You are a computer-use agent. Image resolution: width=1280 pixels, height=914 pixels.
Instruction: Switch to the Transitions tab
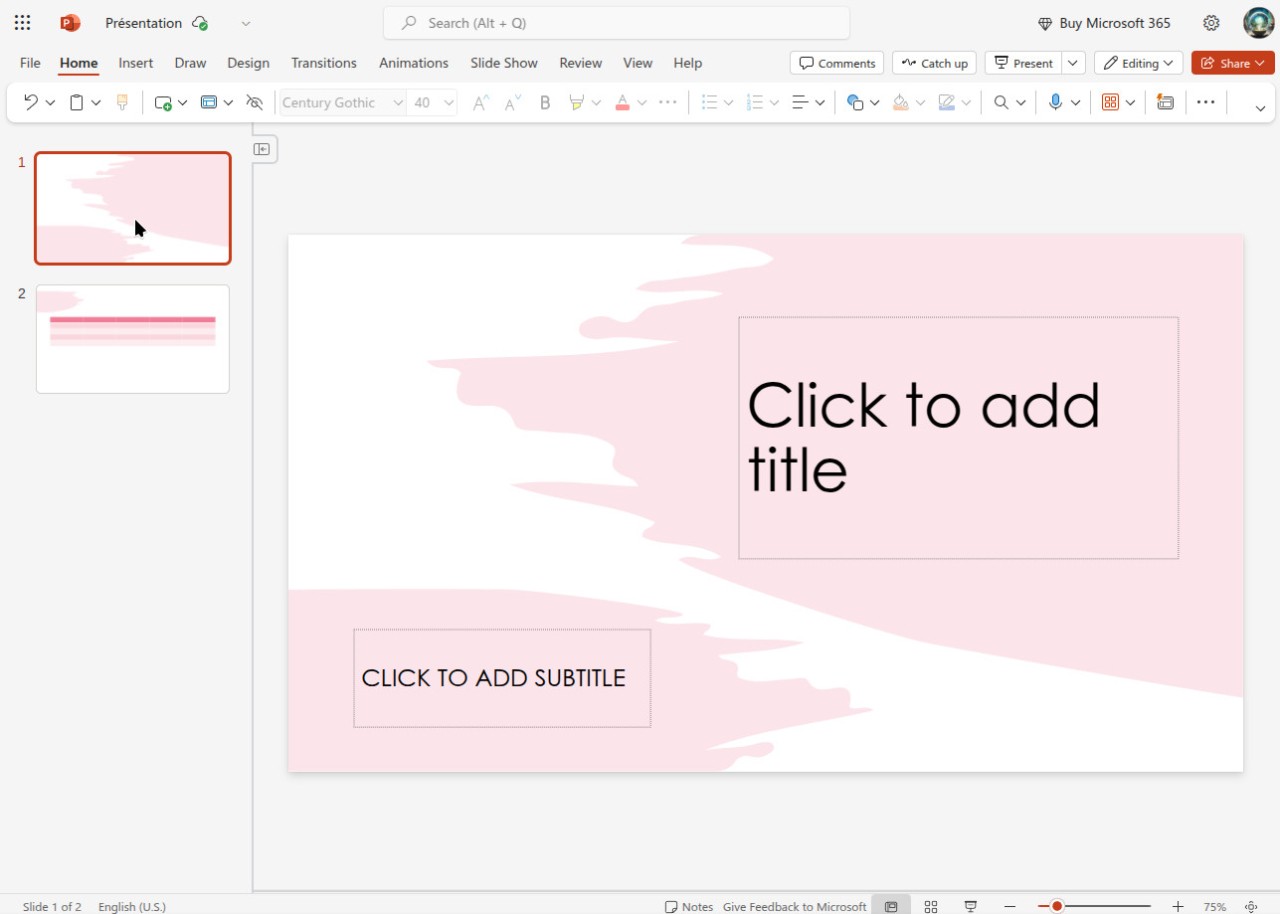click(x=323, y=63)
